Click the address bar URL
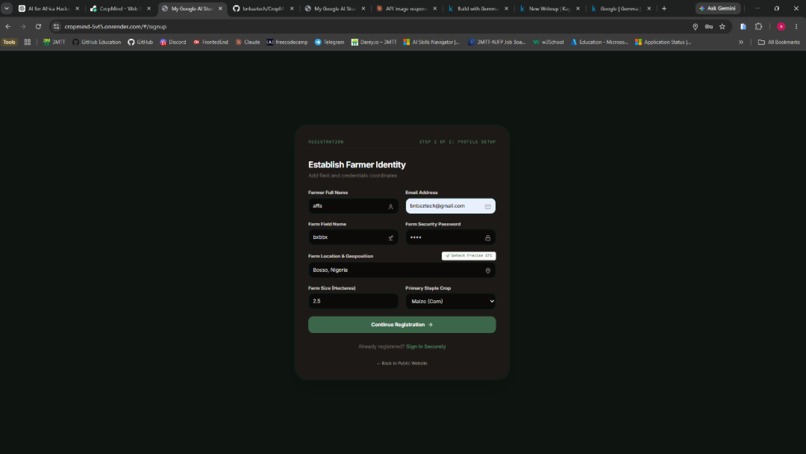Image resolution: width=806 pixels, height=454 pixels. [x=116, y=26]
